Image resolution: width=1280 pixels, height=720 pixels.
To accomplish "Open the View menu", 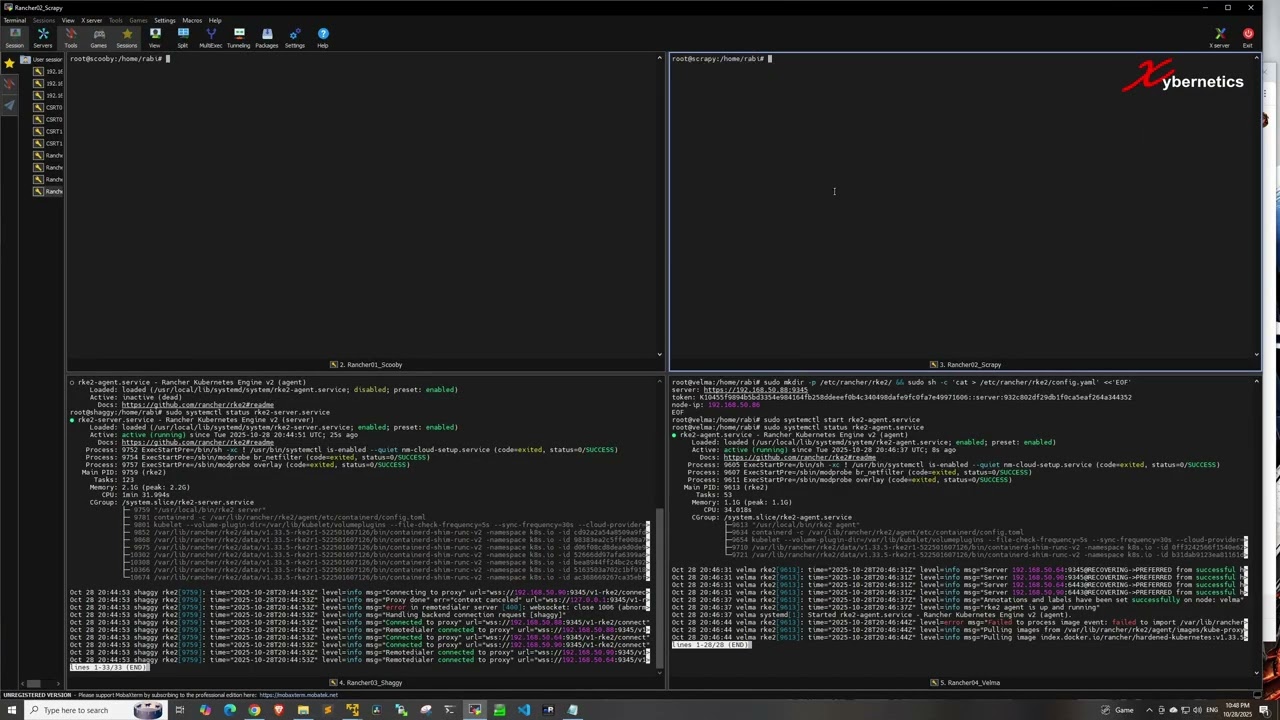I will [x=68, y=20].
